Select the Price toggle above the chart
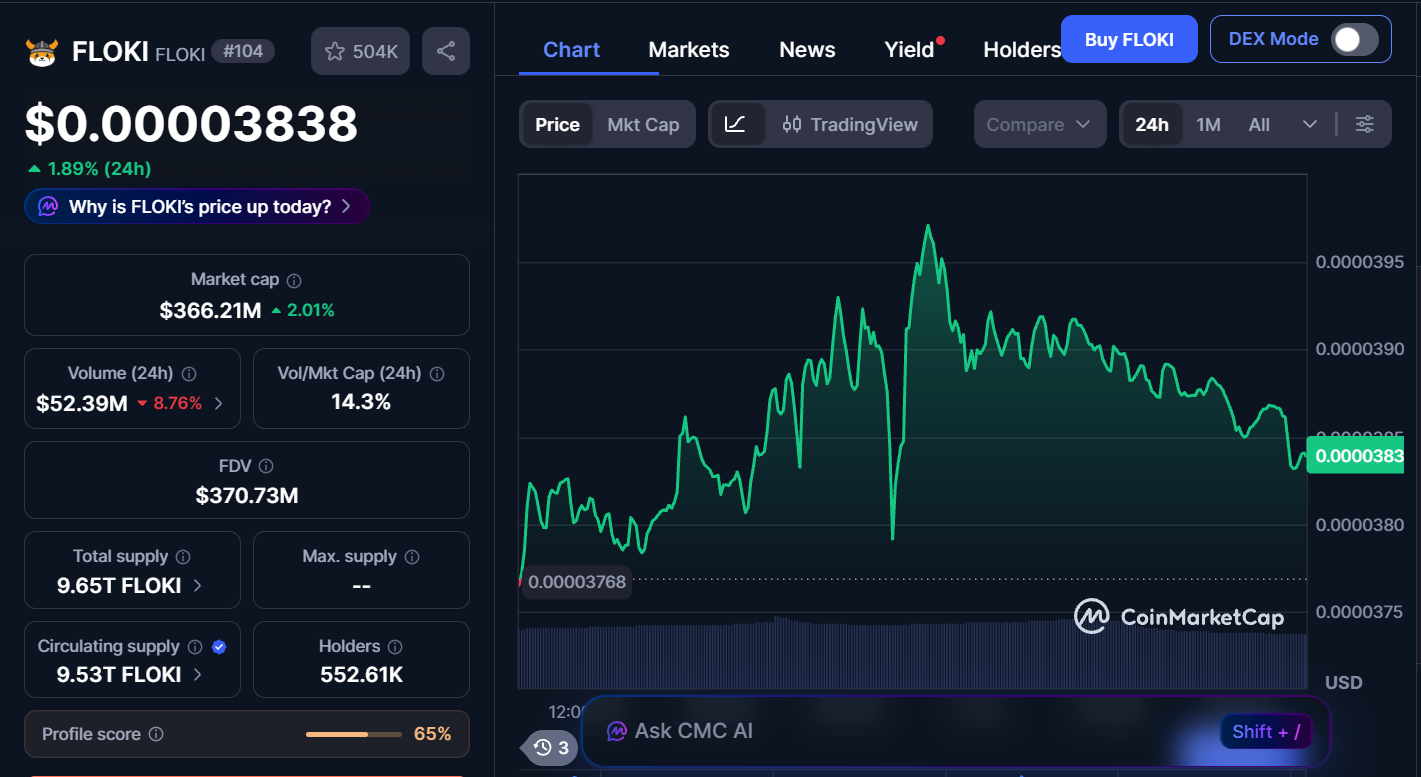1421x777 pixels. point(556,124)
